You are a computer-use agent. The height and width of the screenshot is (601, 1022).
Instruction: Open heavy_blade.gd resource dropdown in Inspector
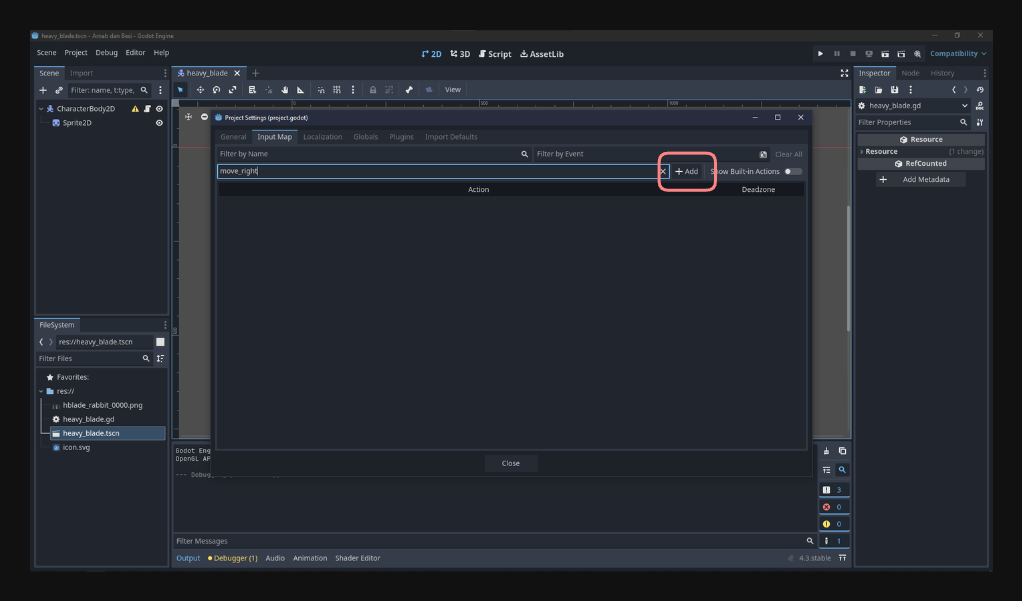[x=914, y=106]
